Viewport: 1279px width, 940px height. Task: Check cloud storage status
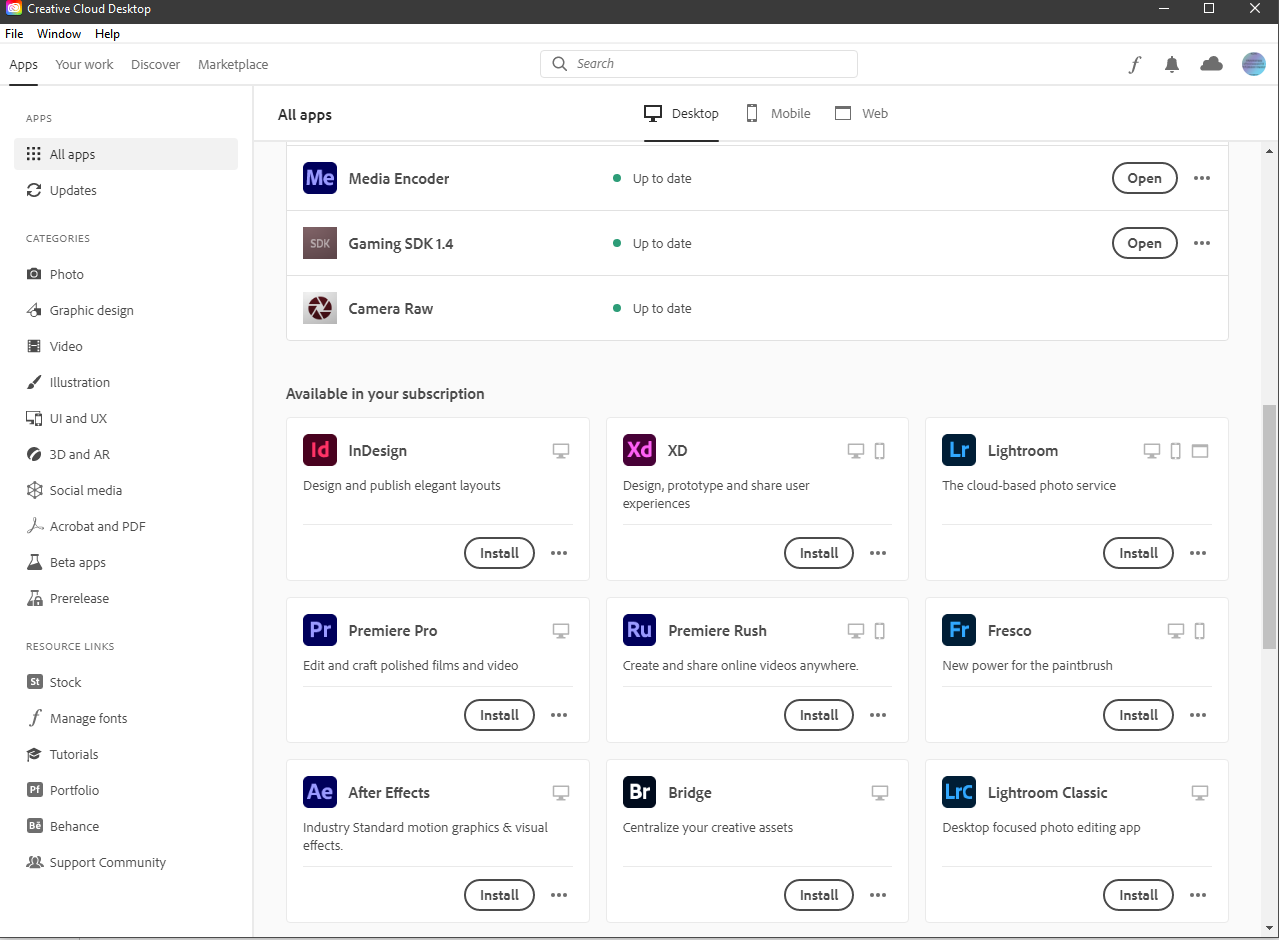point(1211,63)
